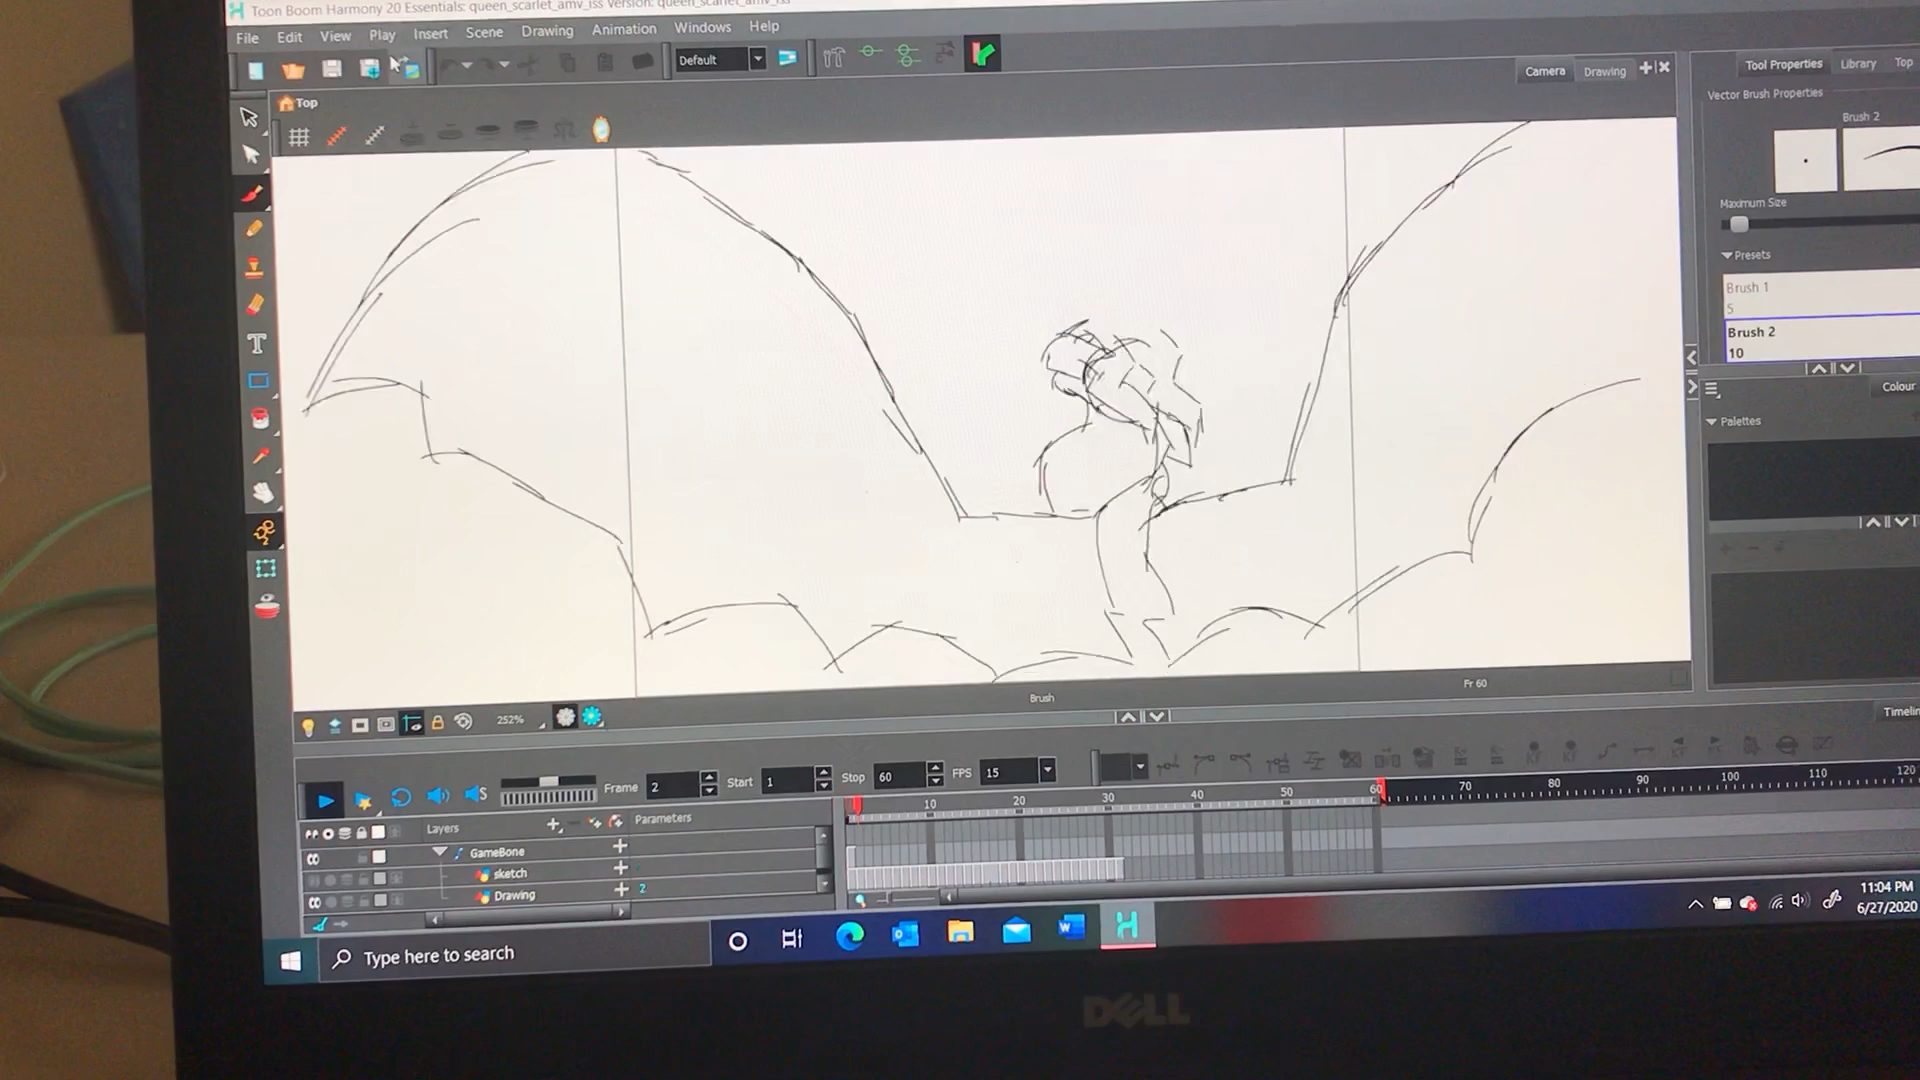The image size is (1920, 1080).
Task: Add a new layer with the plus button
Action: click(552, 824)
